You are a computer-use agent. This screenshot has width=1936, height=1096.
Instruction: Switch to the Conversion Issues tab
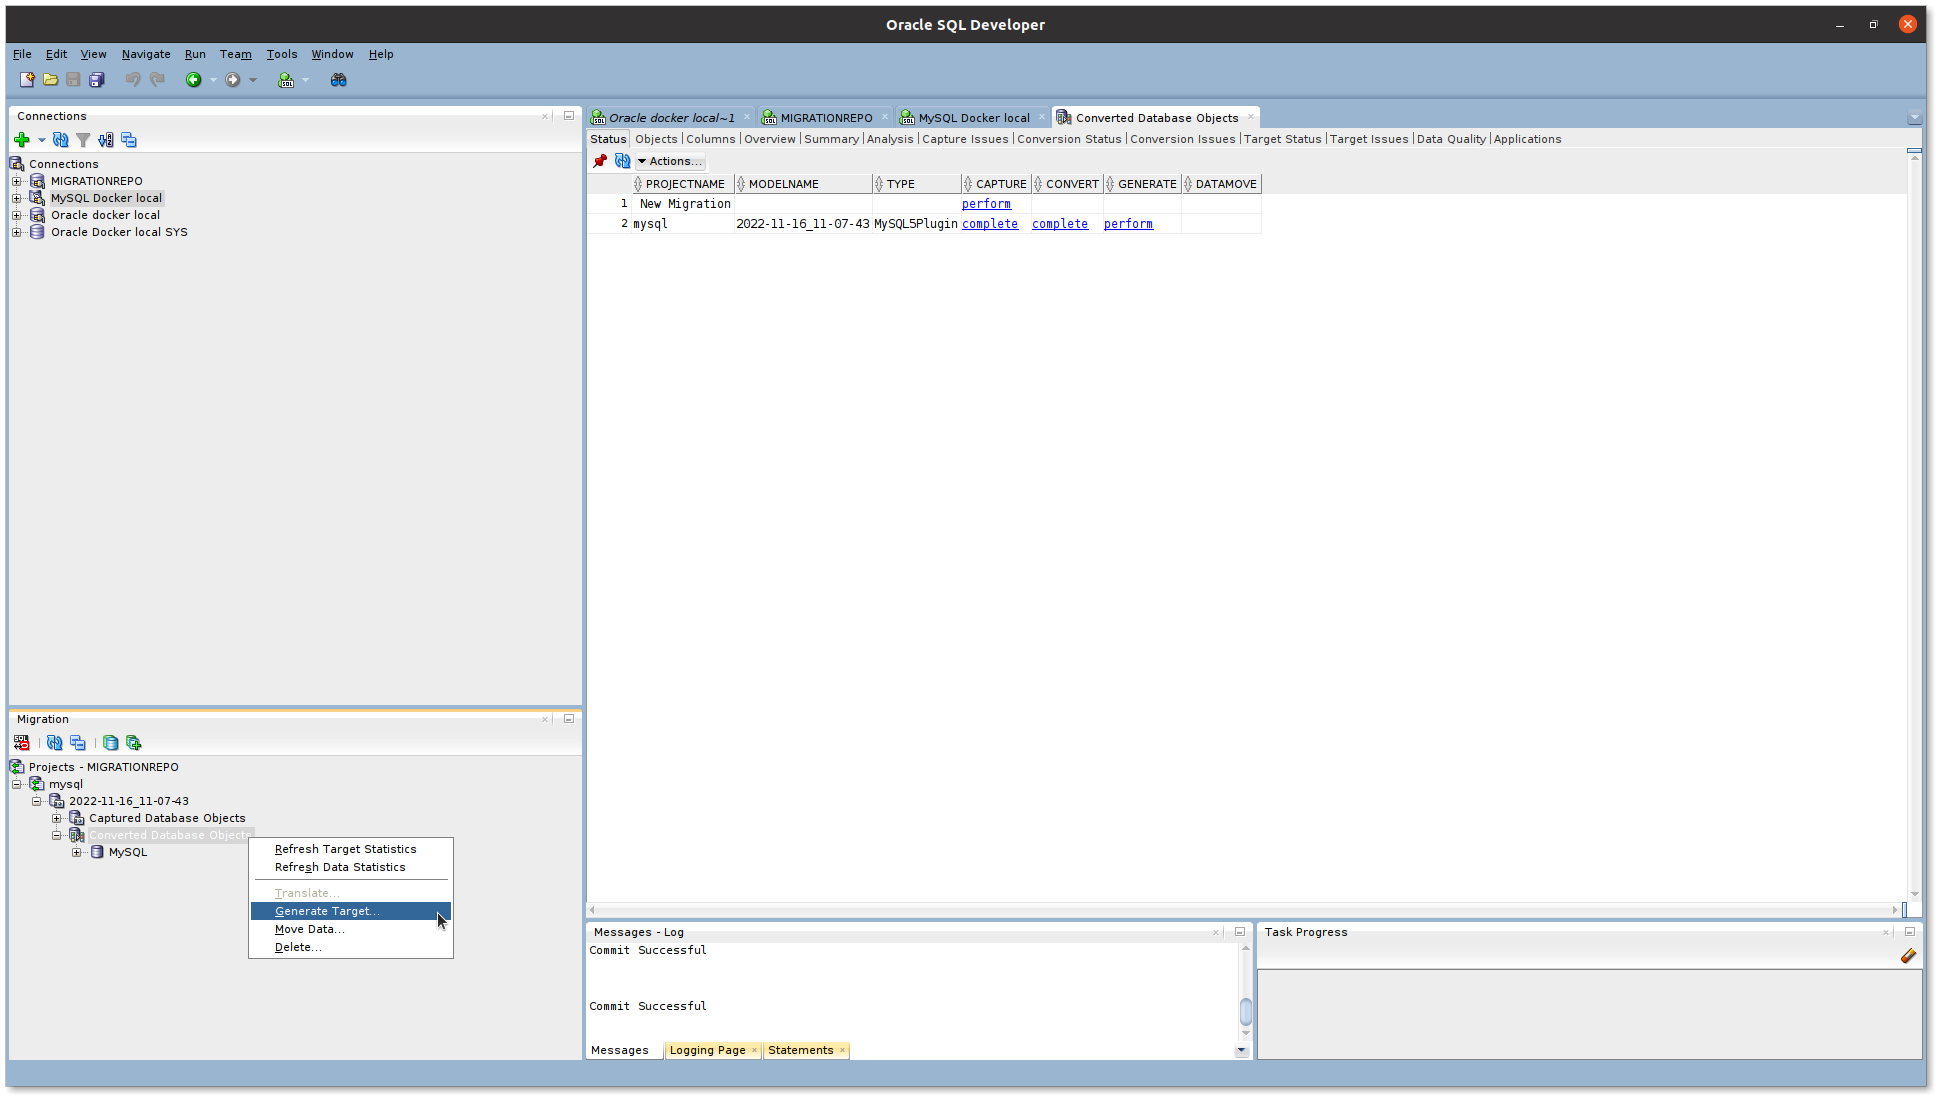(1182, 139)
